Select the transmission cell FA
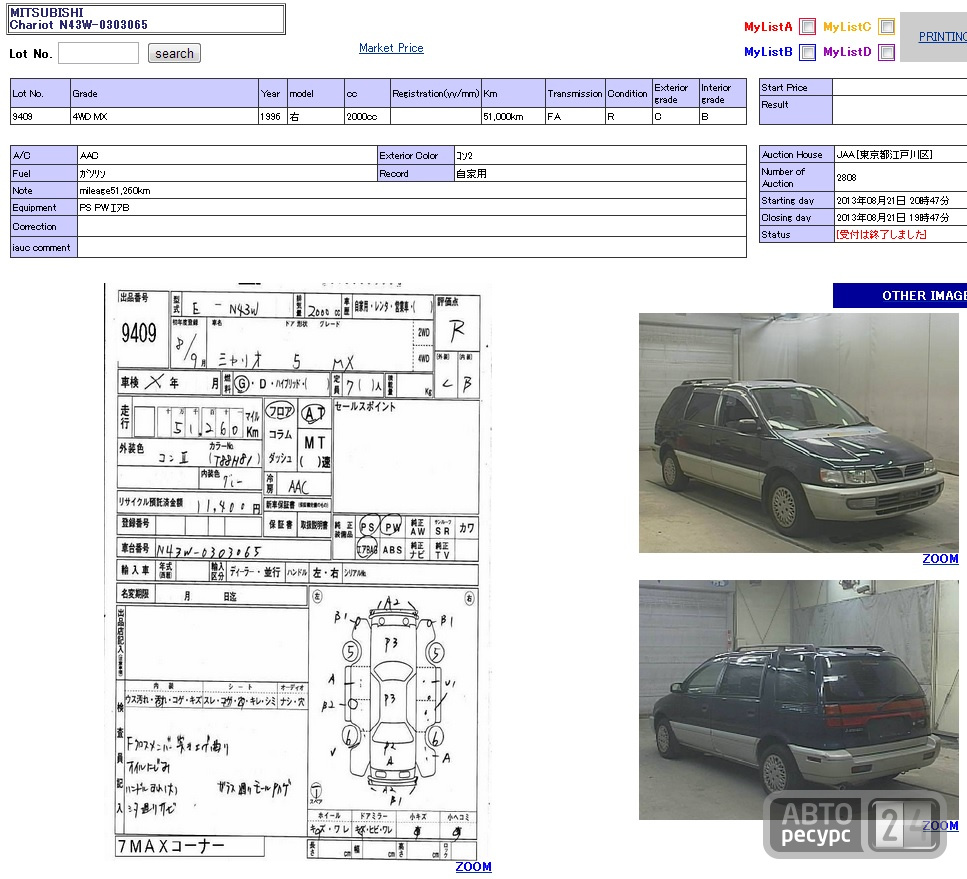 (x=575, y=117)
